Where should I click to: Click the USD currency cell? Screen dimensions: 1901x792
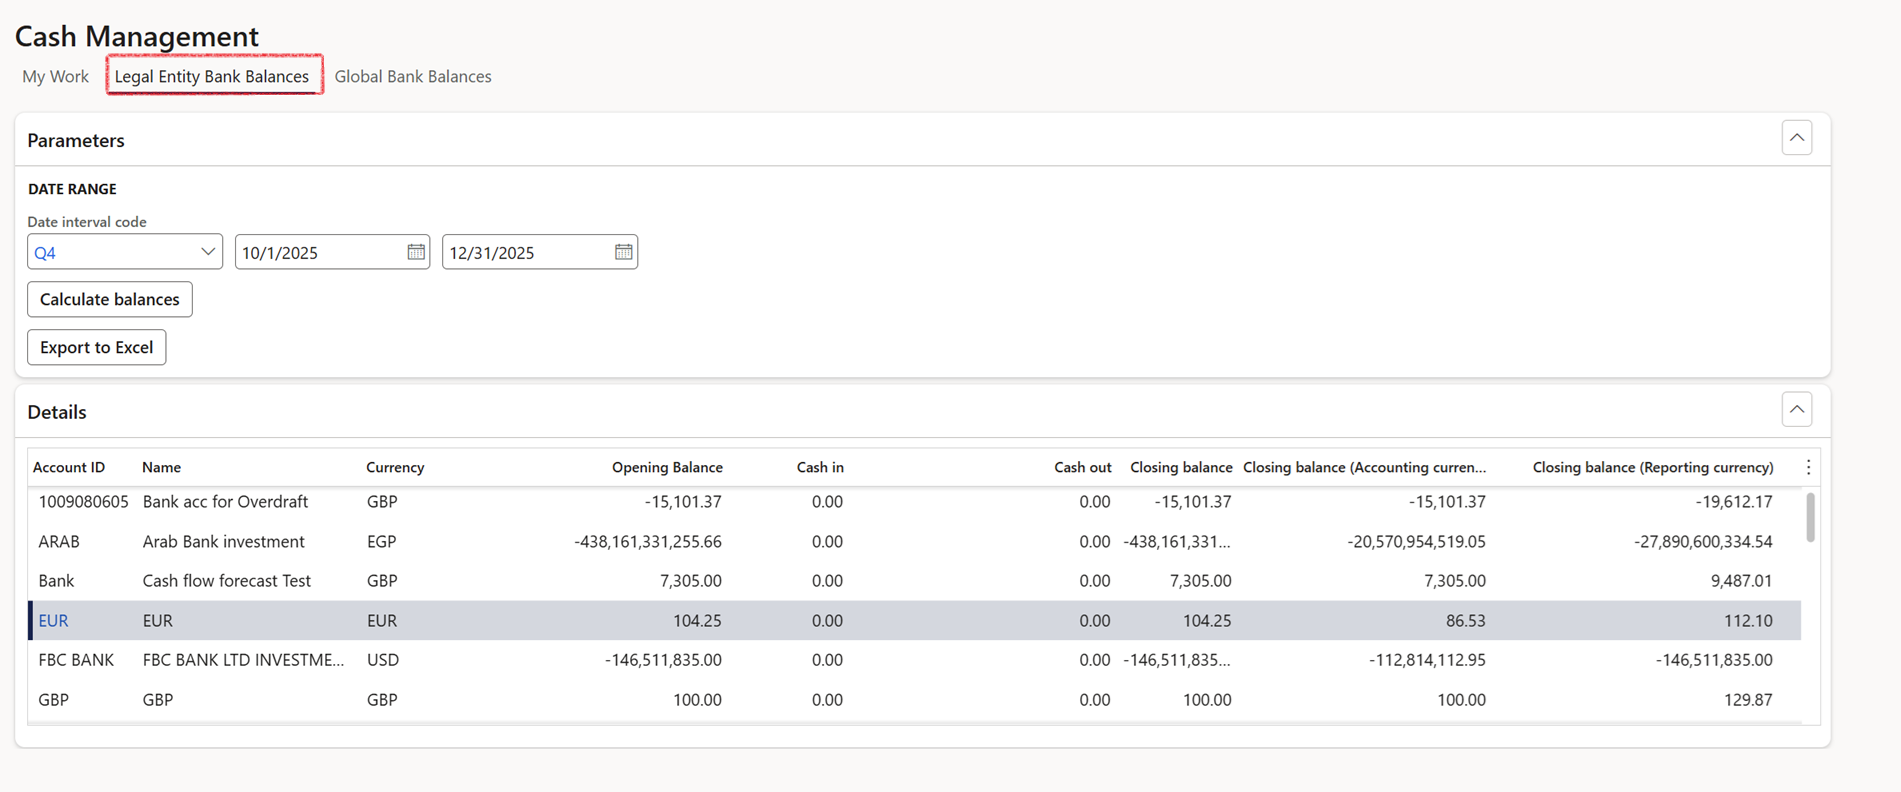[383, 660]
